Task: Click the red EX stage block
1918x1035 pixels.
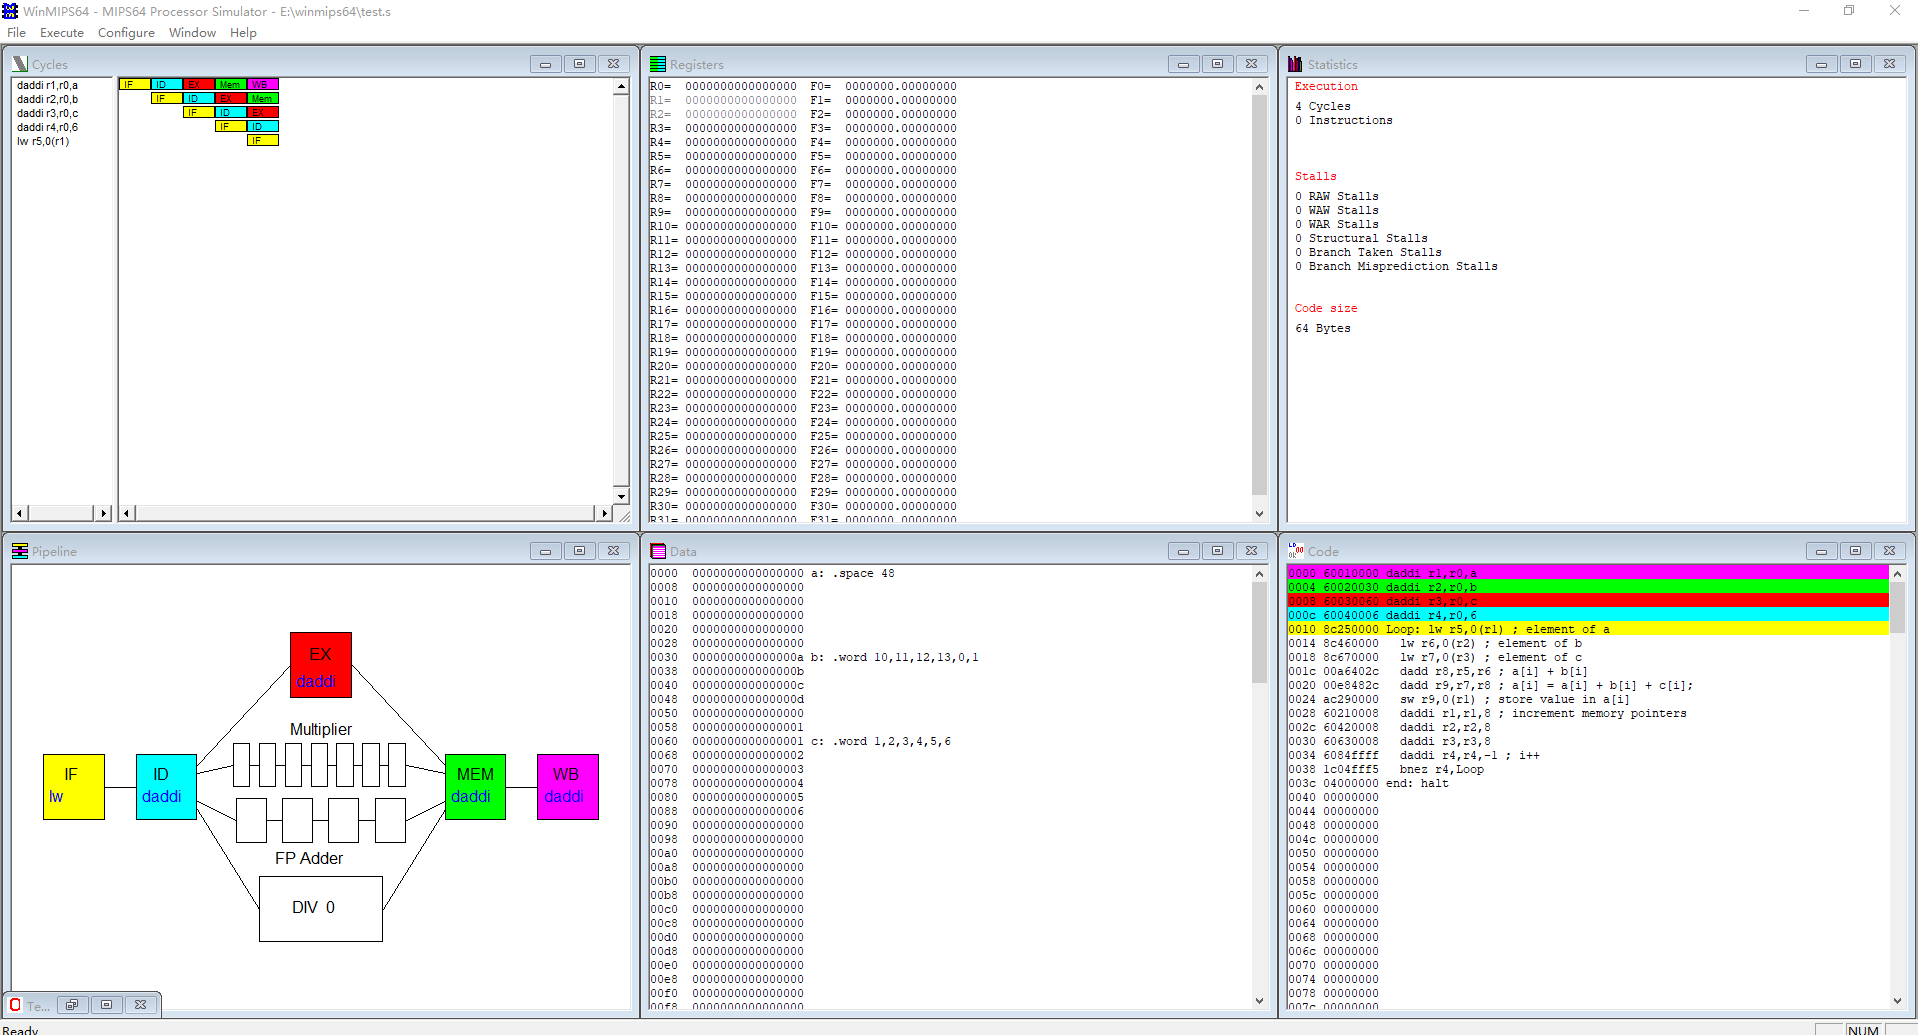Action: (x=320, y=664)
